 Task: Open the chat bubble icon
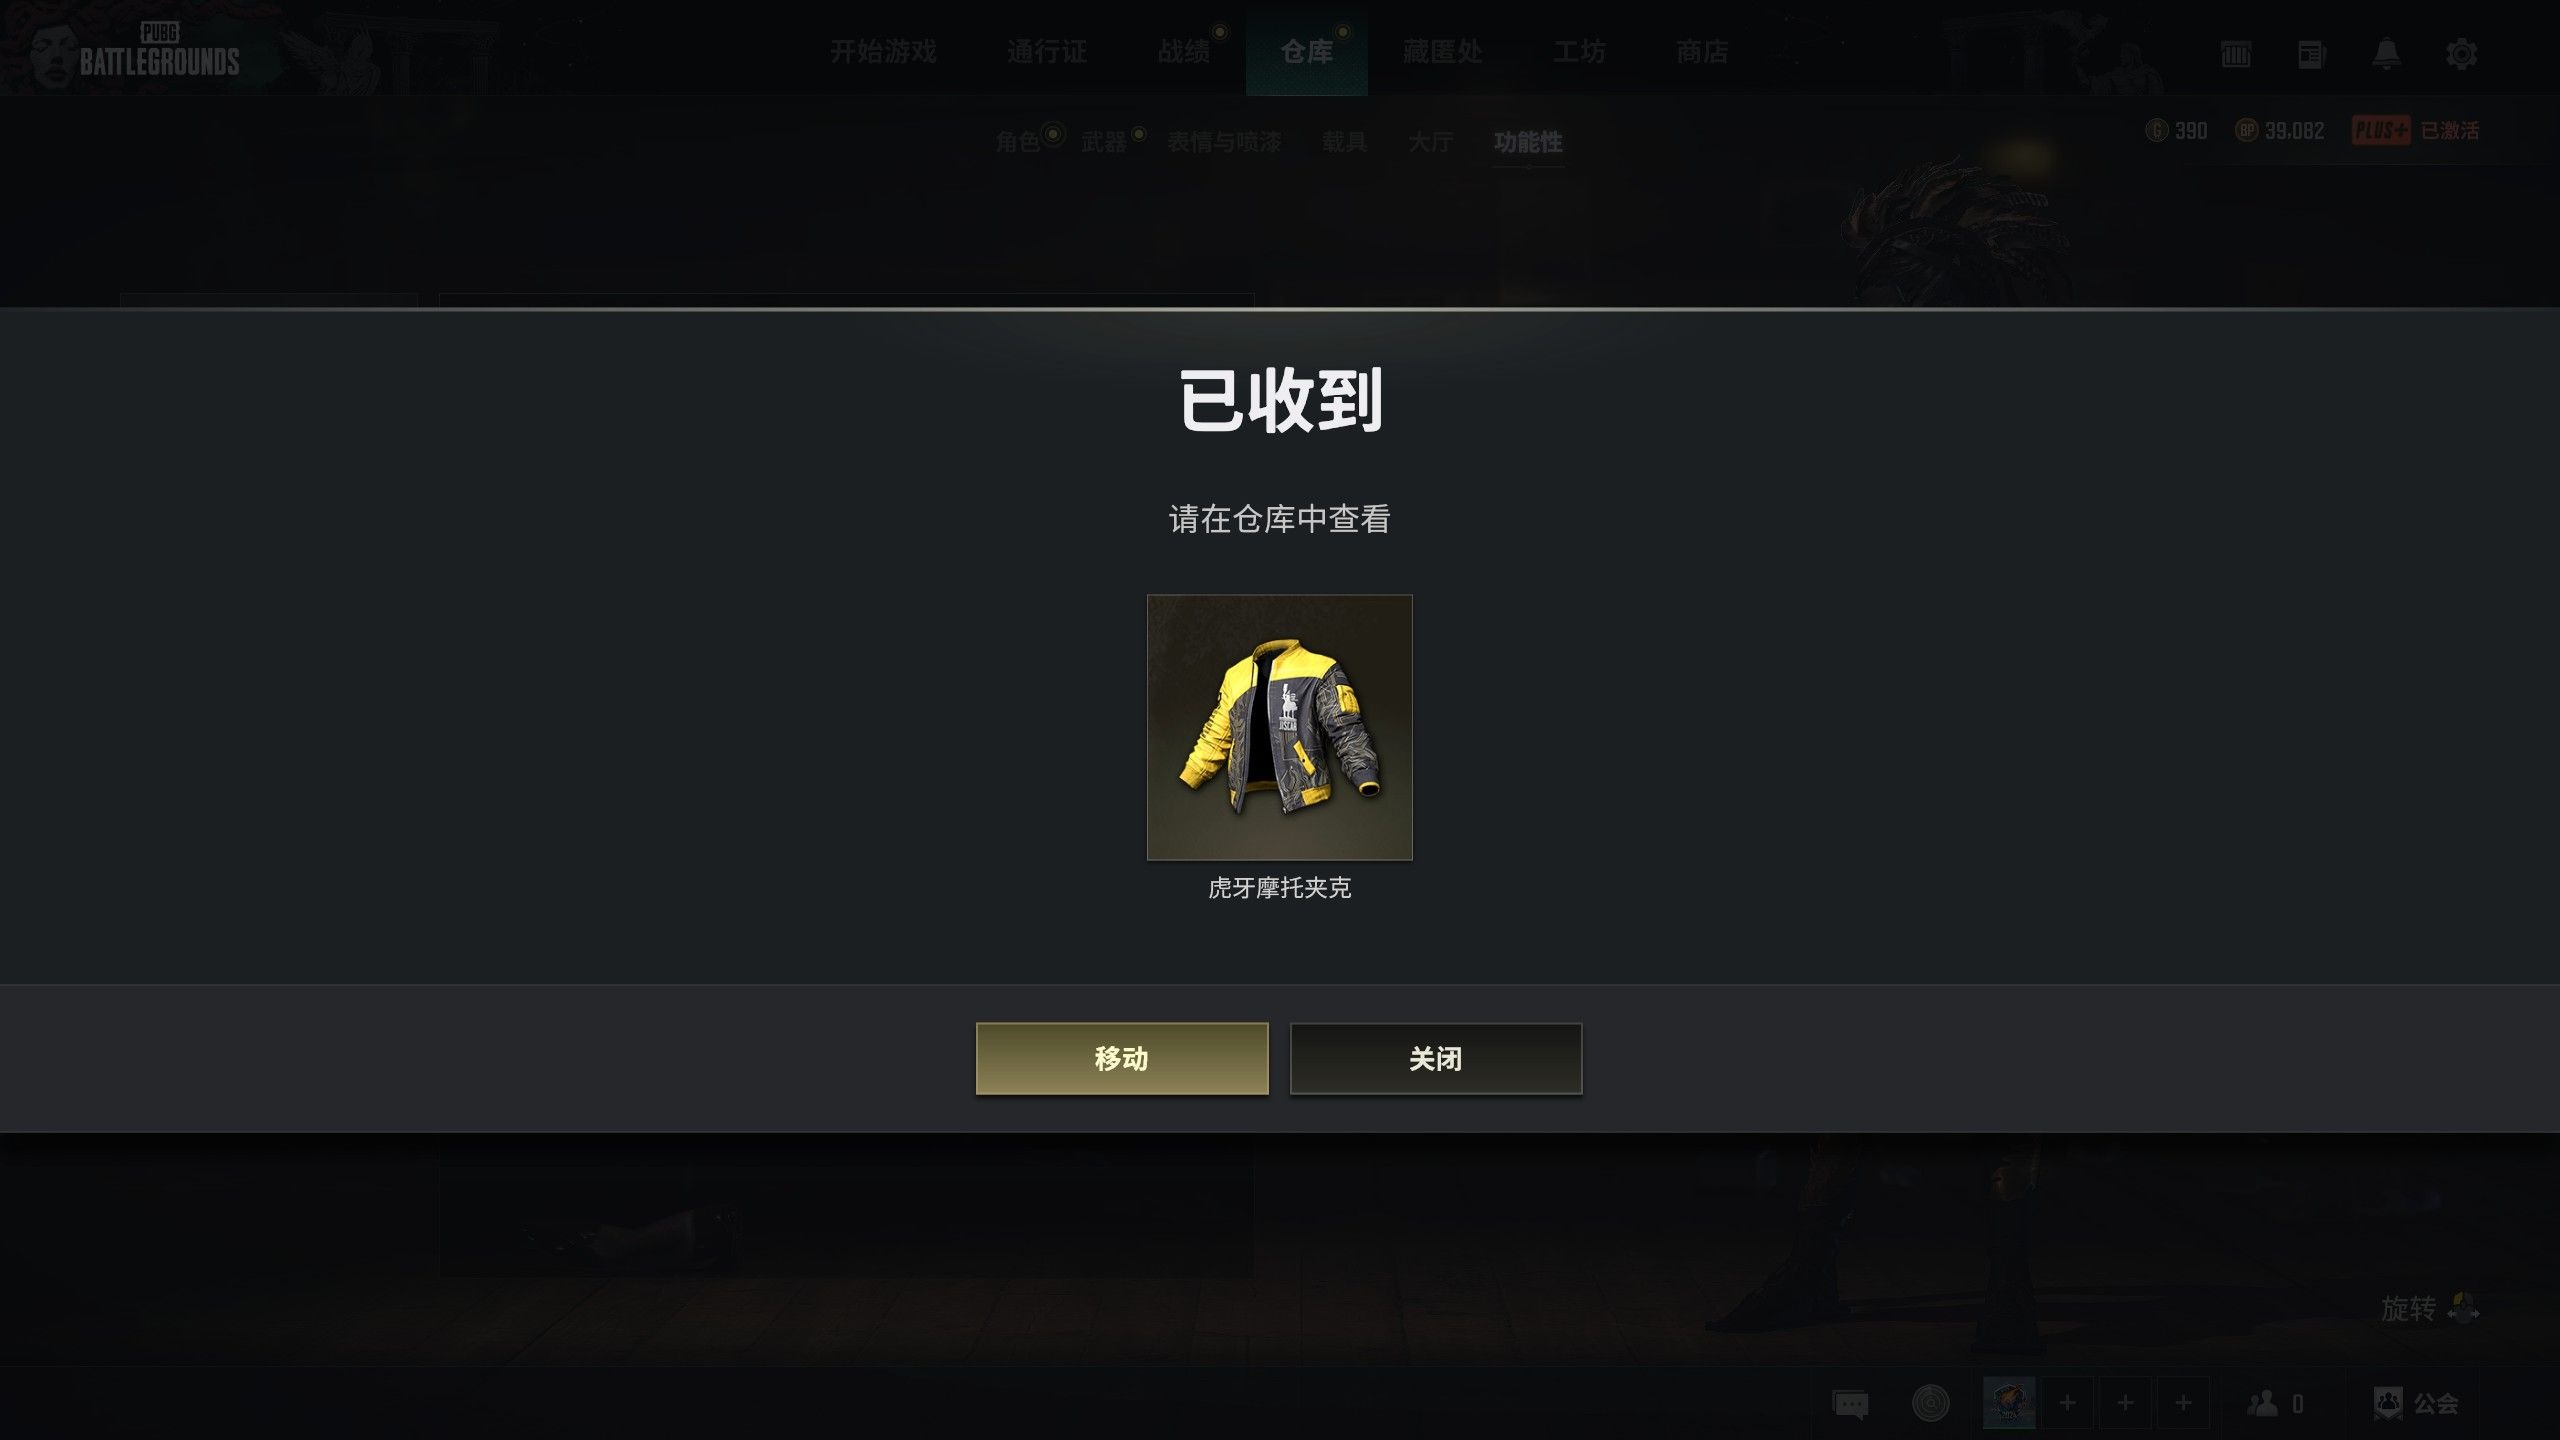[x=1850, y=1404]
